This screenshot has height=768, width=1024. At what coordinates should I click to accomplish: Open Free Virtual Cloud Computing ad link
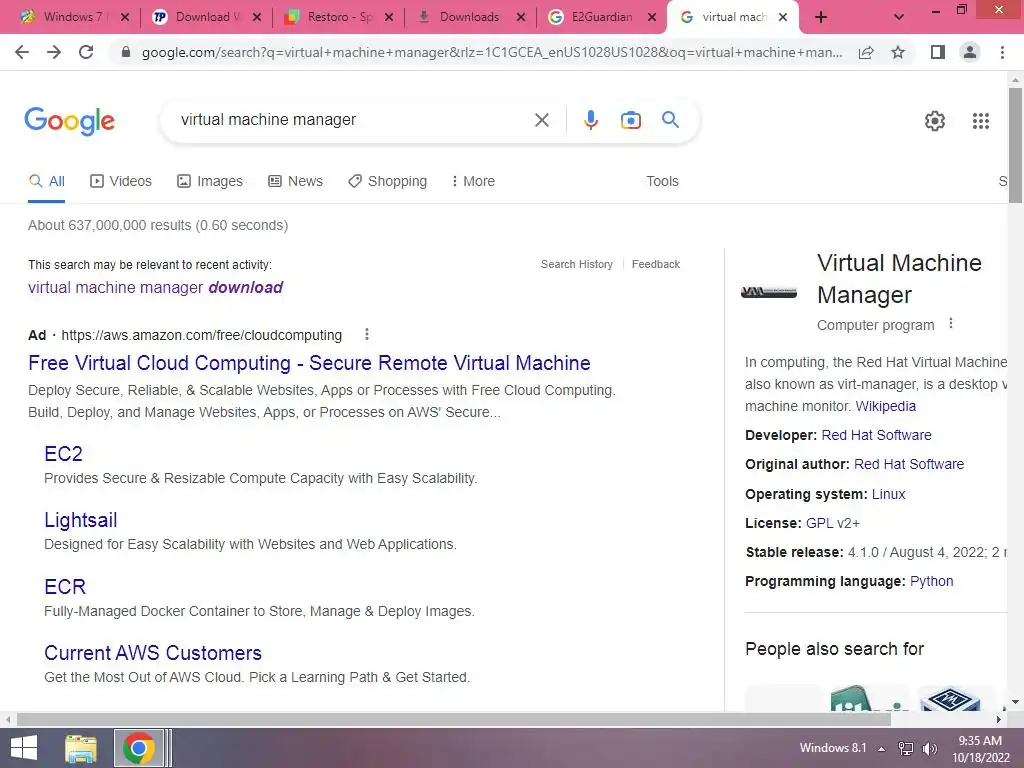coord(309,363)
